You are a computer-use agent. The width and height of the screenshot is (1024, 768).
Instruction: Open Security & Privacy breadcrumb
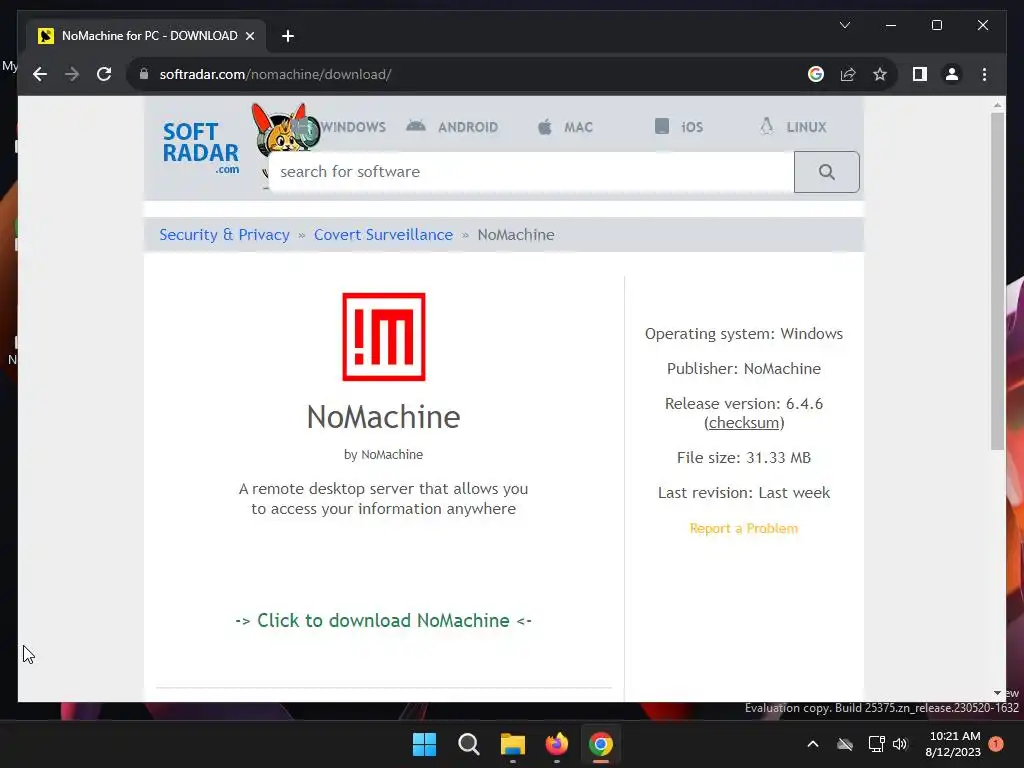pos(224,234)
